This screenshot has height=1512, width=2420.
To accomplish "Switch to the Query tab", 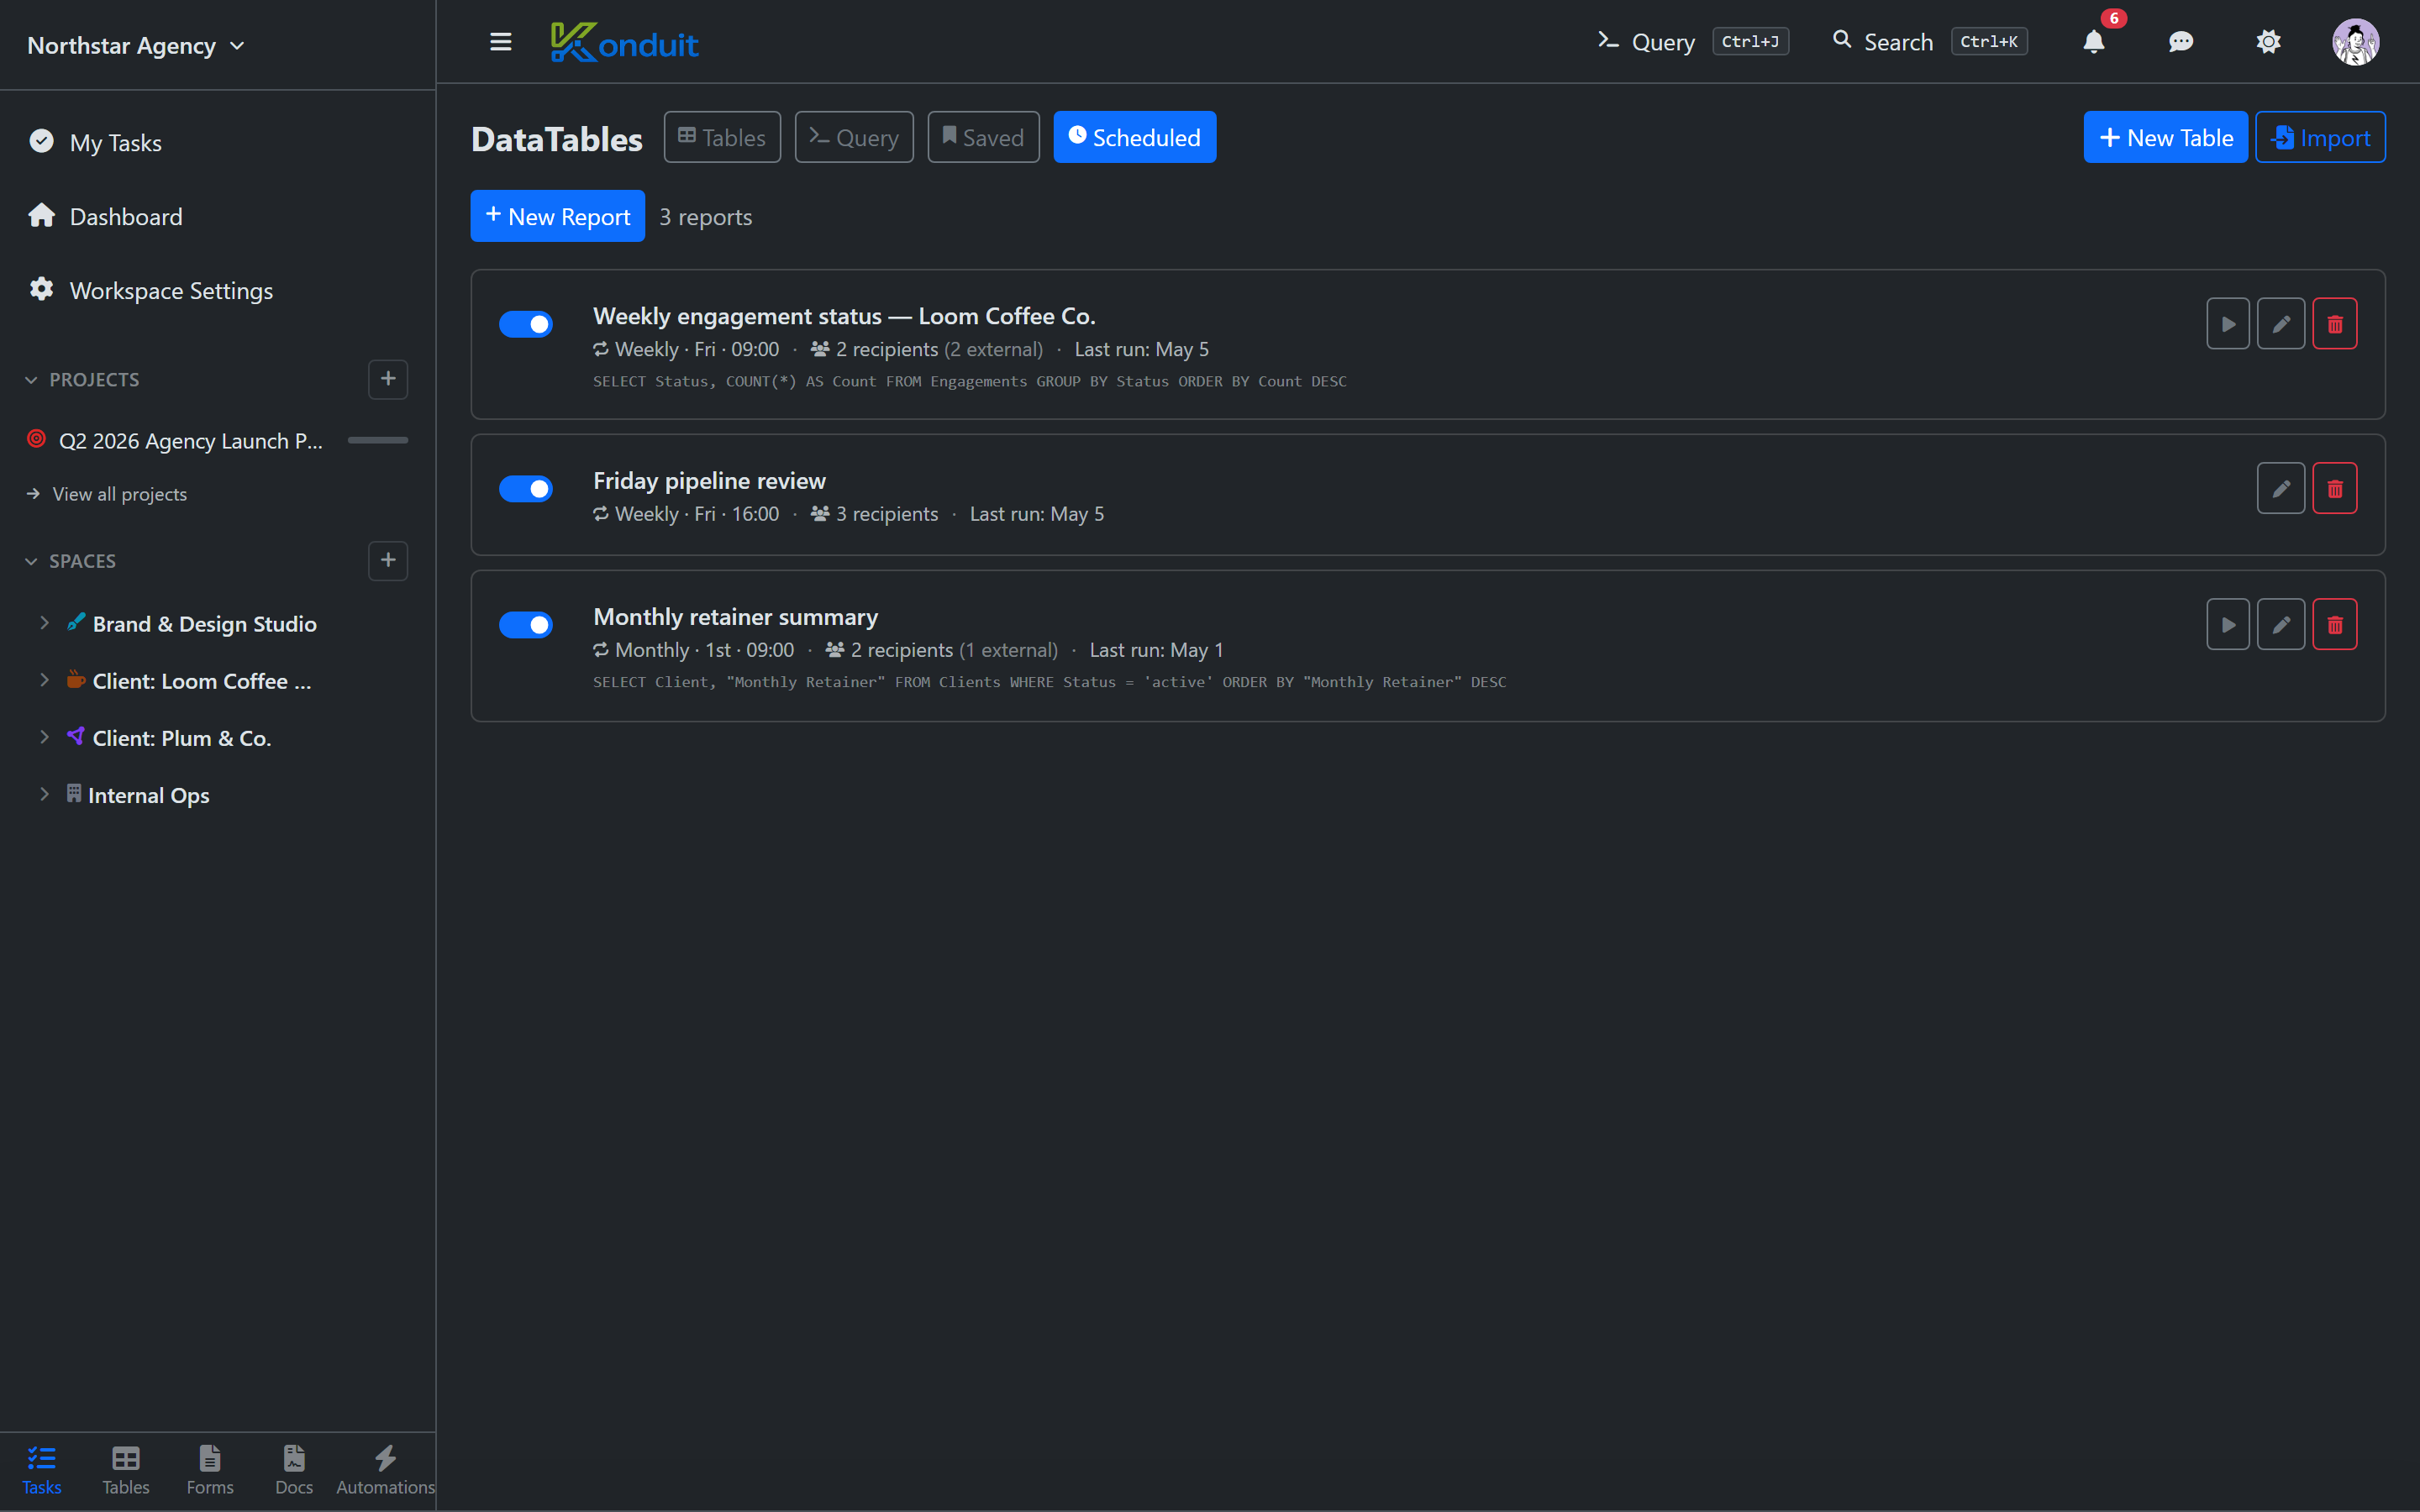I will pyautogui.click(x=854, y=137).
